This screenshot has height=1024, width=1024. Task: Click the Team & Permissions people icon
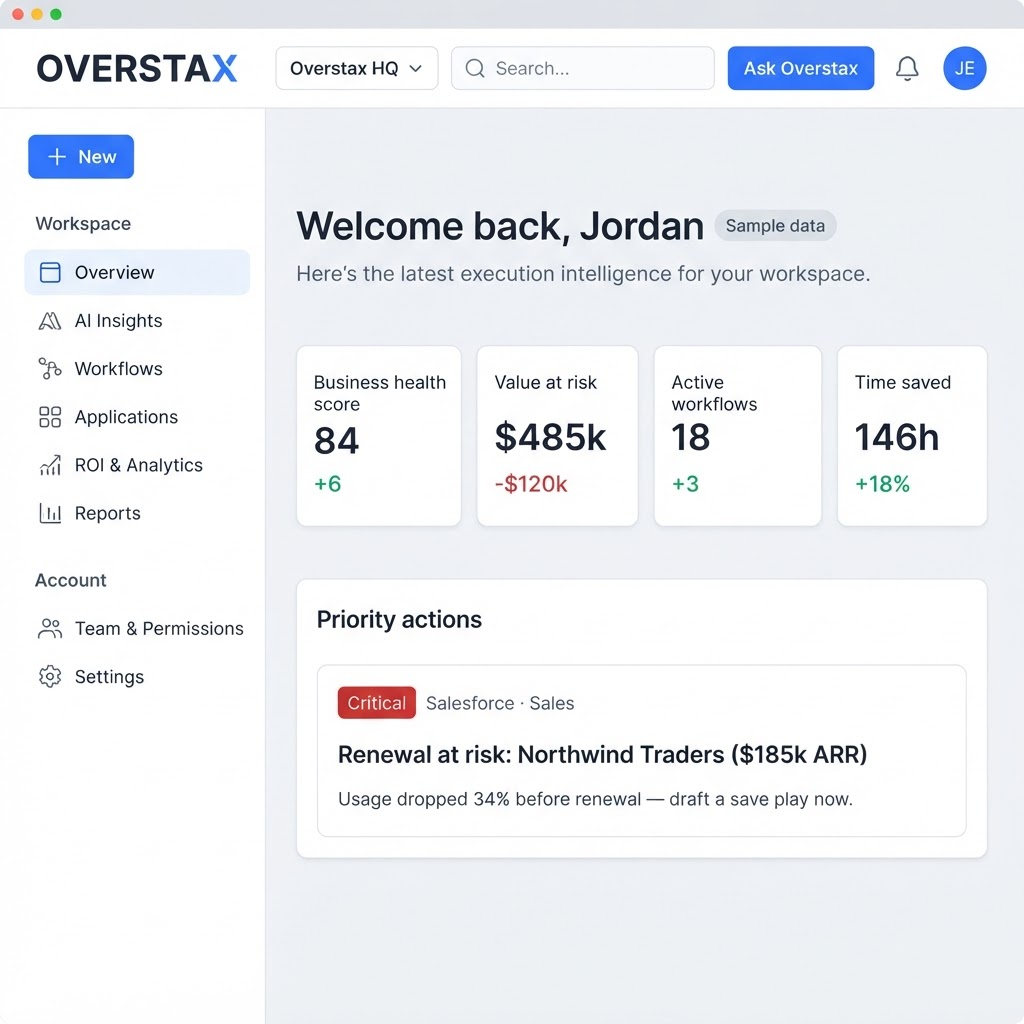click(50, 628)
